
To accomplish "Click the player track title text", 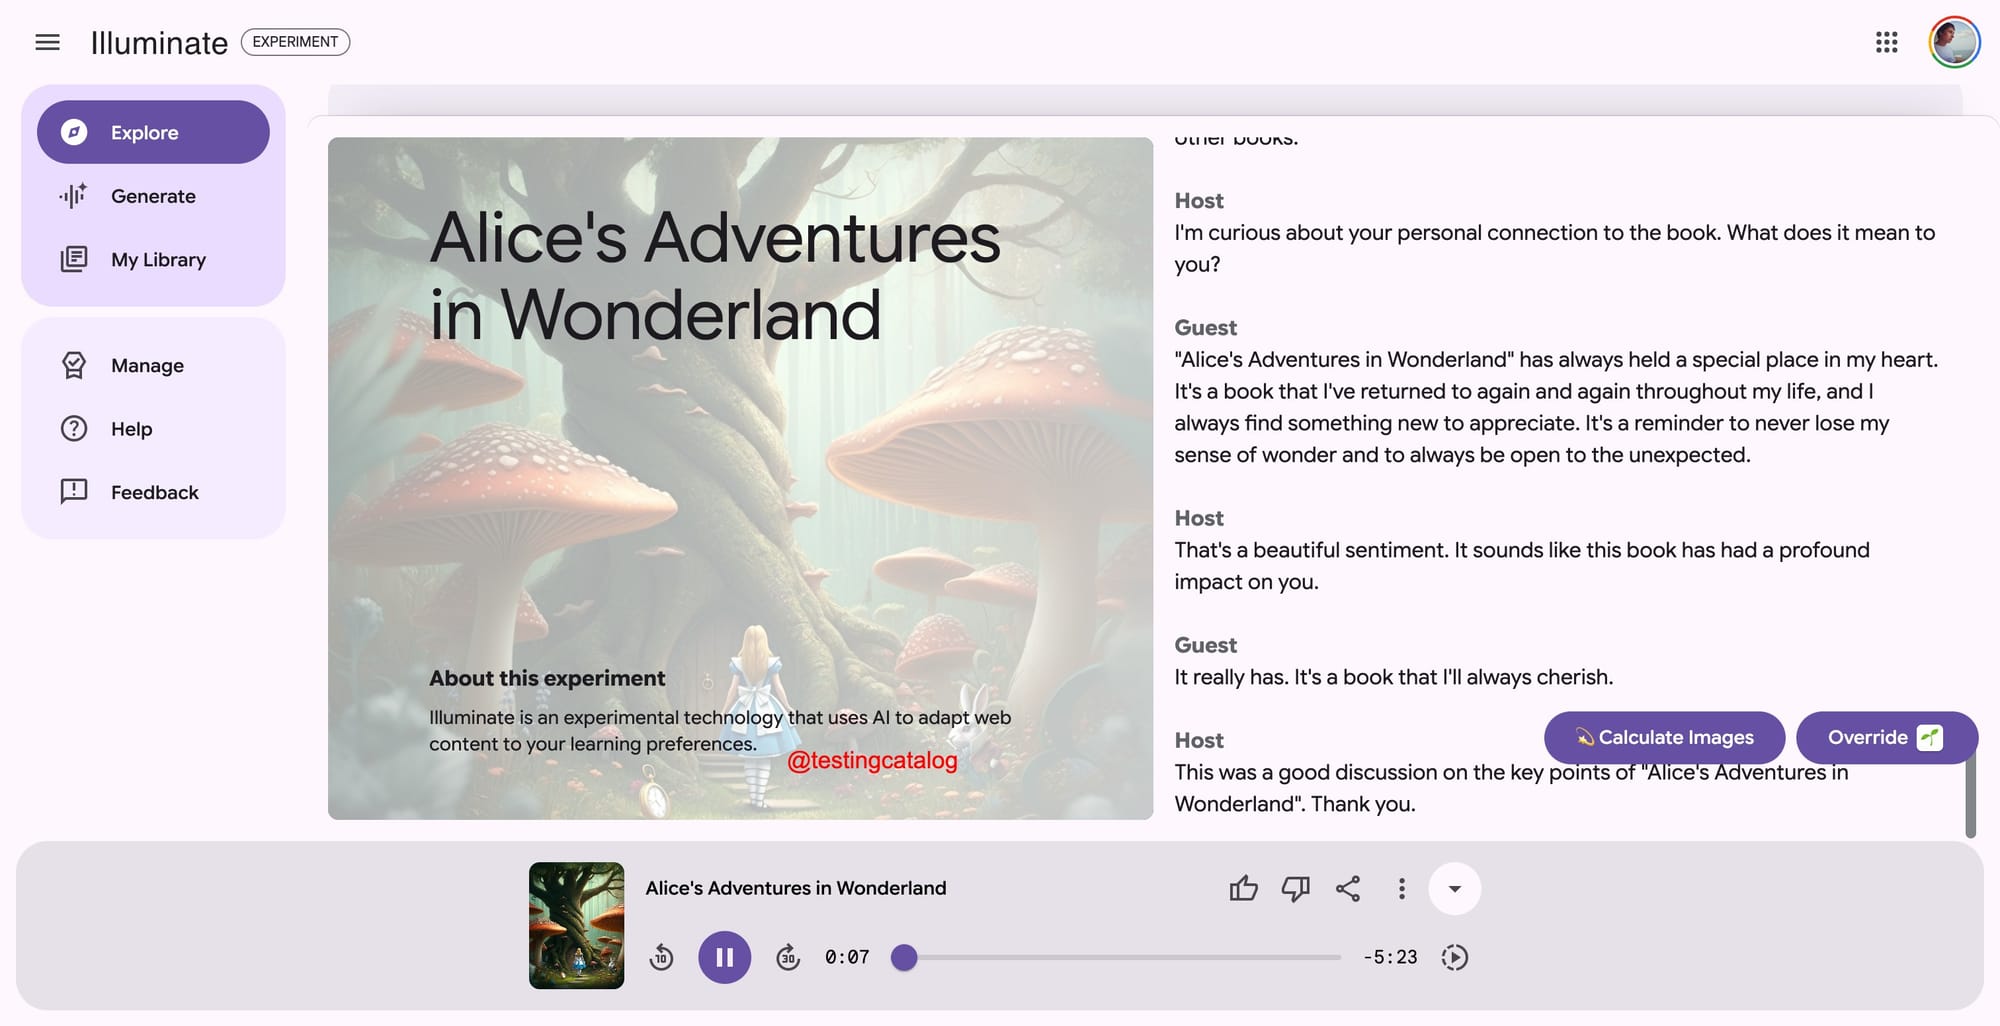I will click(795, 888).
